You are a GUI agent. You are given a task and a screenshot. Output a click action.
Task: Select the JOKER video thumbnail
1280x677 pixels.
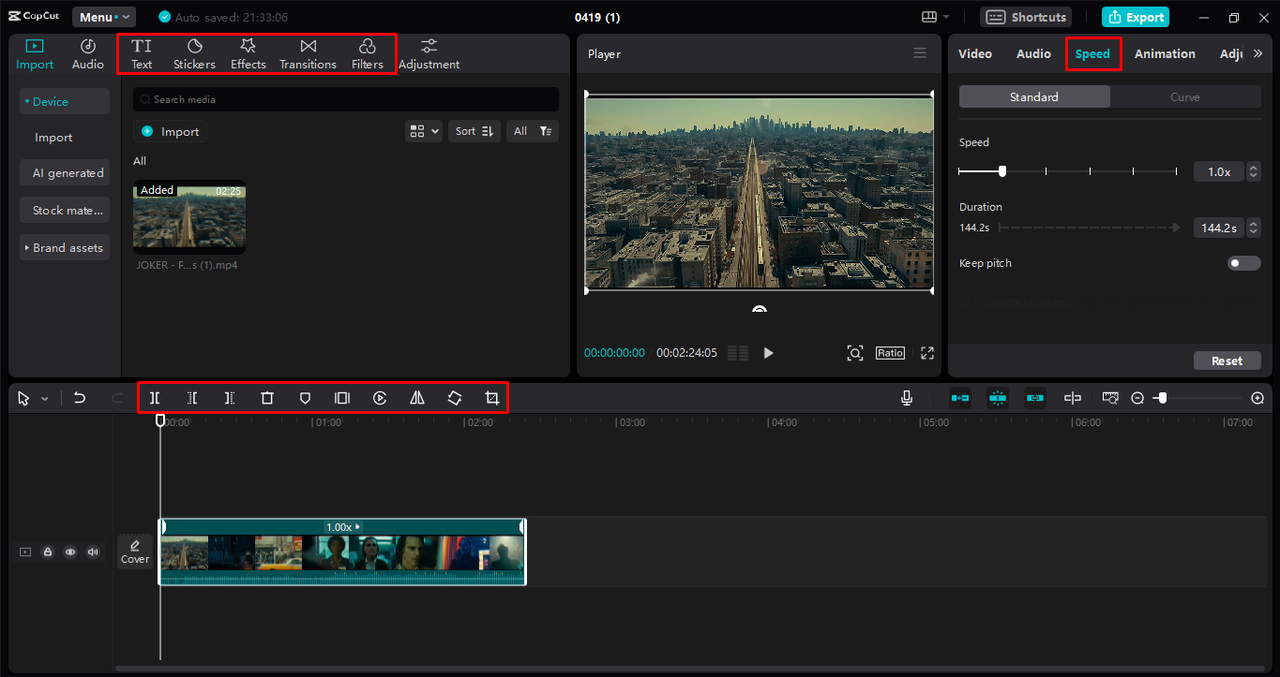(189, 218)
